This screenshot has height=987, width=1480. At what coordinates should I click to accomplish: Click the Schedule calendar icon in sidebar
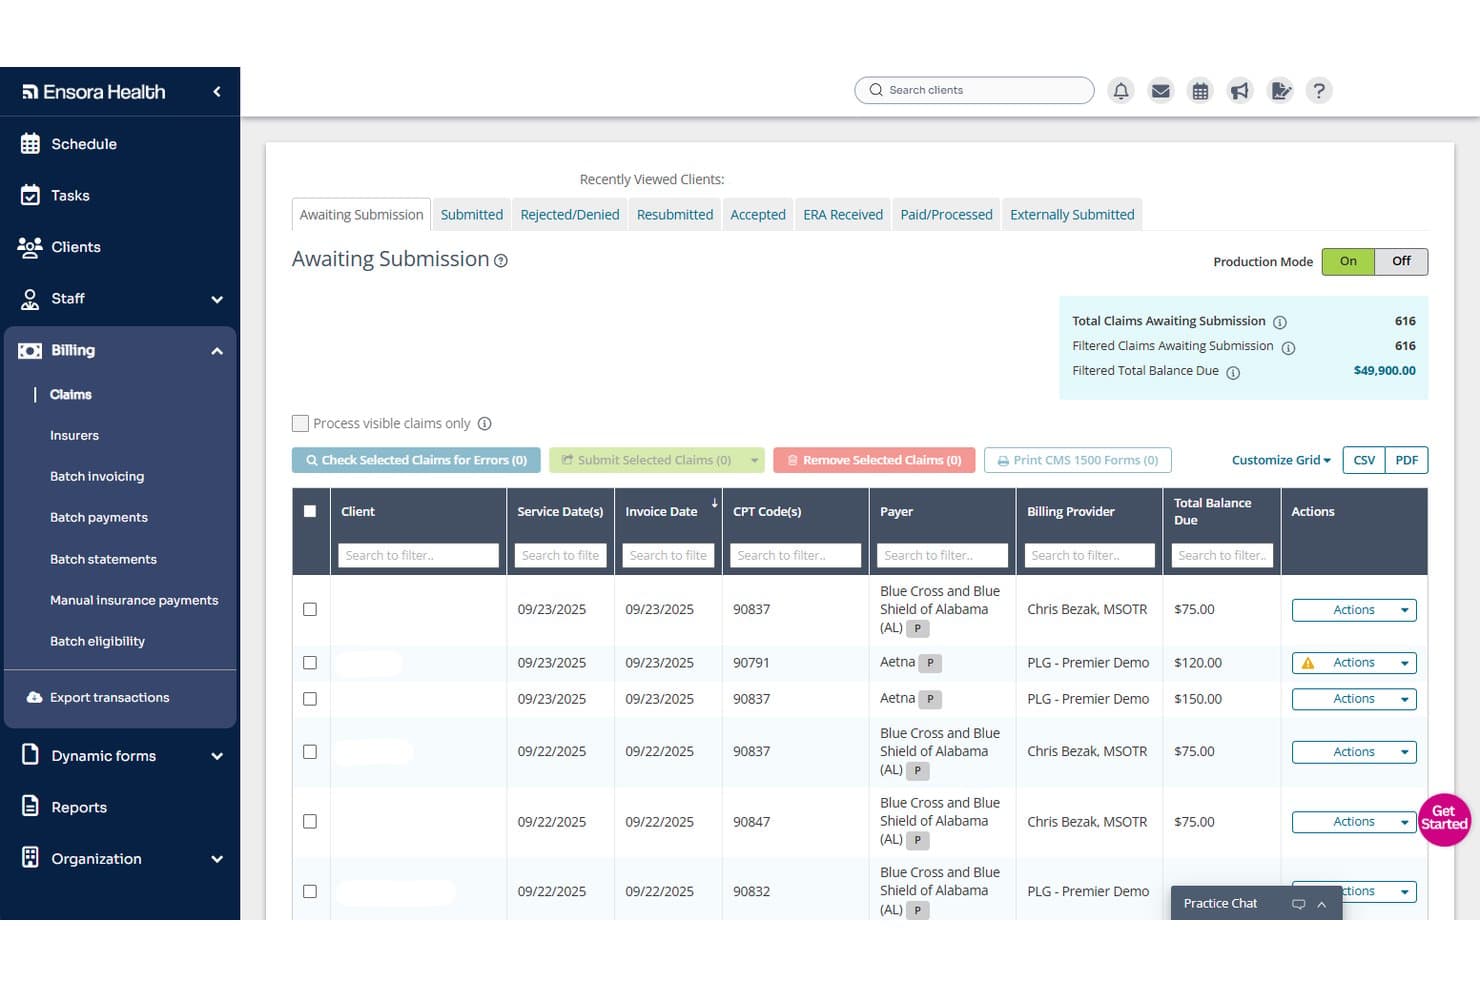pos(30,144)
